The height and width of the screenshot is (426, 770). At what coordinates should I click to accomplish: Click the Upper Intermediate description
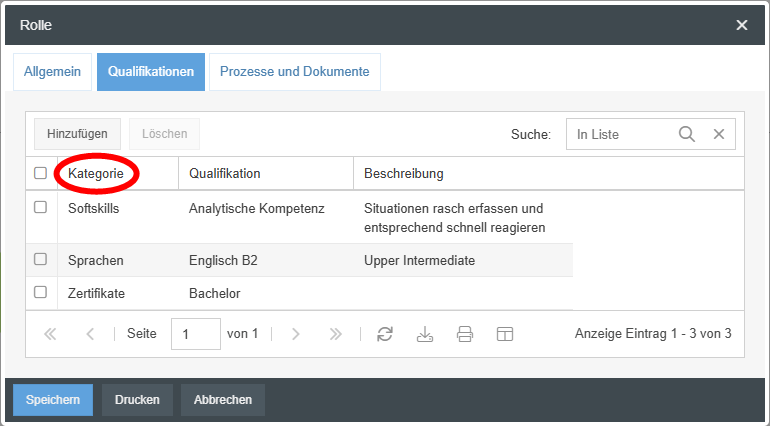coord(419,260)
